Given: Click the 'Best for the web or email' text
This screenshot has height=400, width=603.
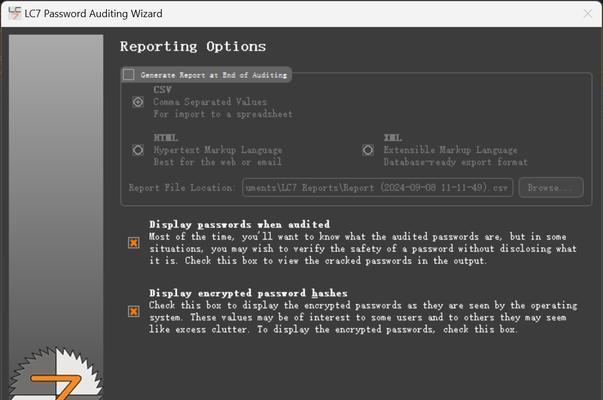Looking at the screenshot, I should (x=217, y=162).
